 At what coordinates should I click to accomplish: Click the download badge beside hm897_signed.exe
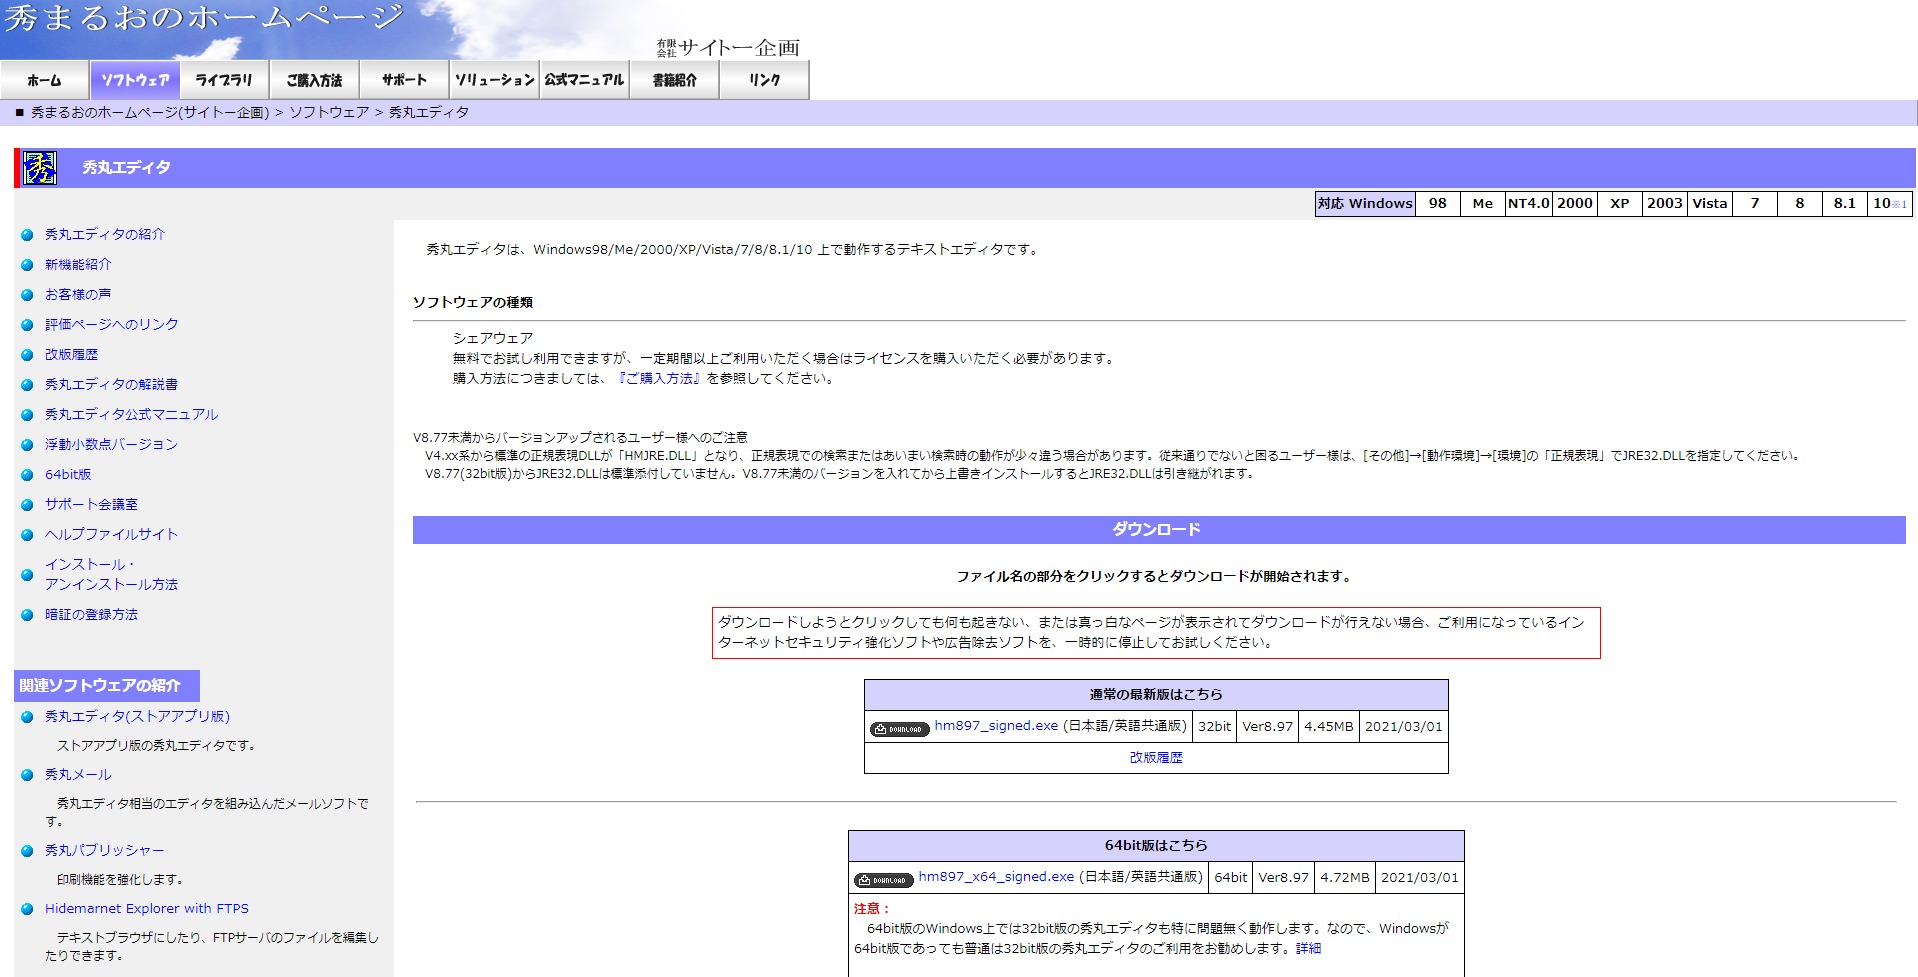899,729
